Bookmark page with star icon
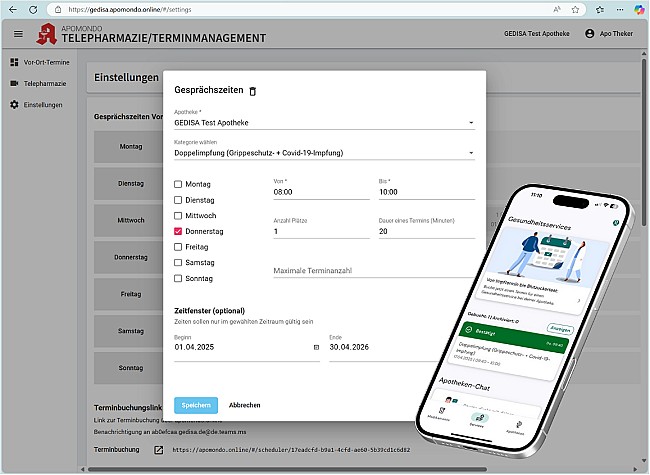Viewport: 650px width, 475px height. point(575,9)
